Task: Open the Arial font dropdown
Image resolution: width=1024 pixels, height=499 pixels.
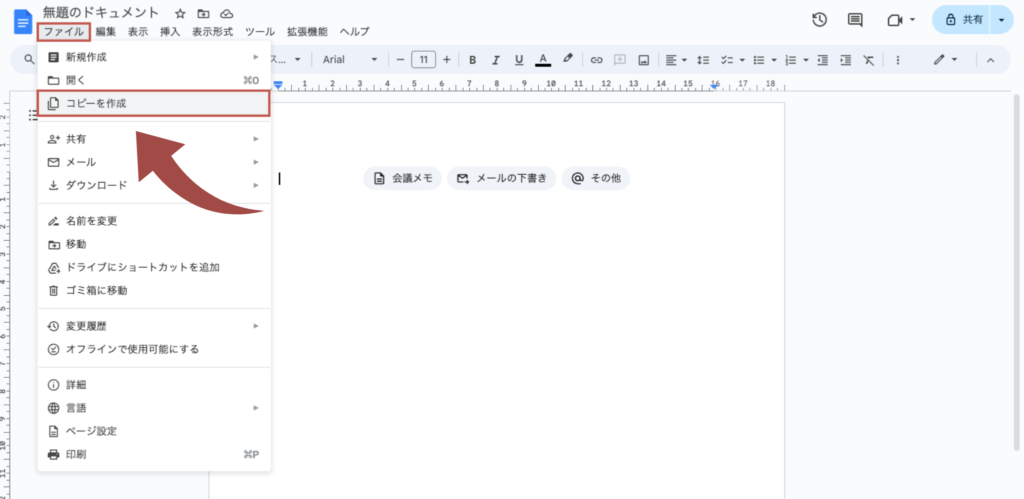Action: [x=348, y=60]
